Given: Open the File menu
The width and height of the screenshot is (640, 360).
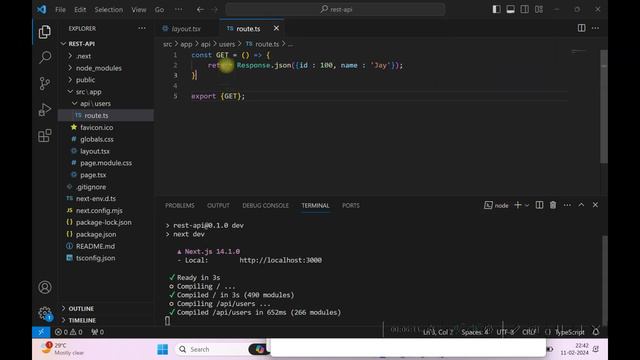Looking at the screenshot, I should 60,9.
